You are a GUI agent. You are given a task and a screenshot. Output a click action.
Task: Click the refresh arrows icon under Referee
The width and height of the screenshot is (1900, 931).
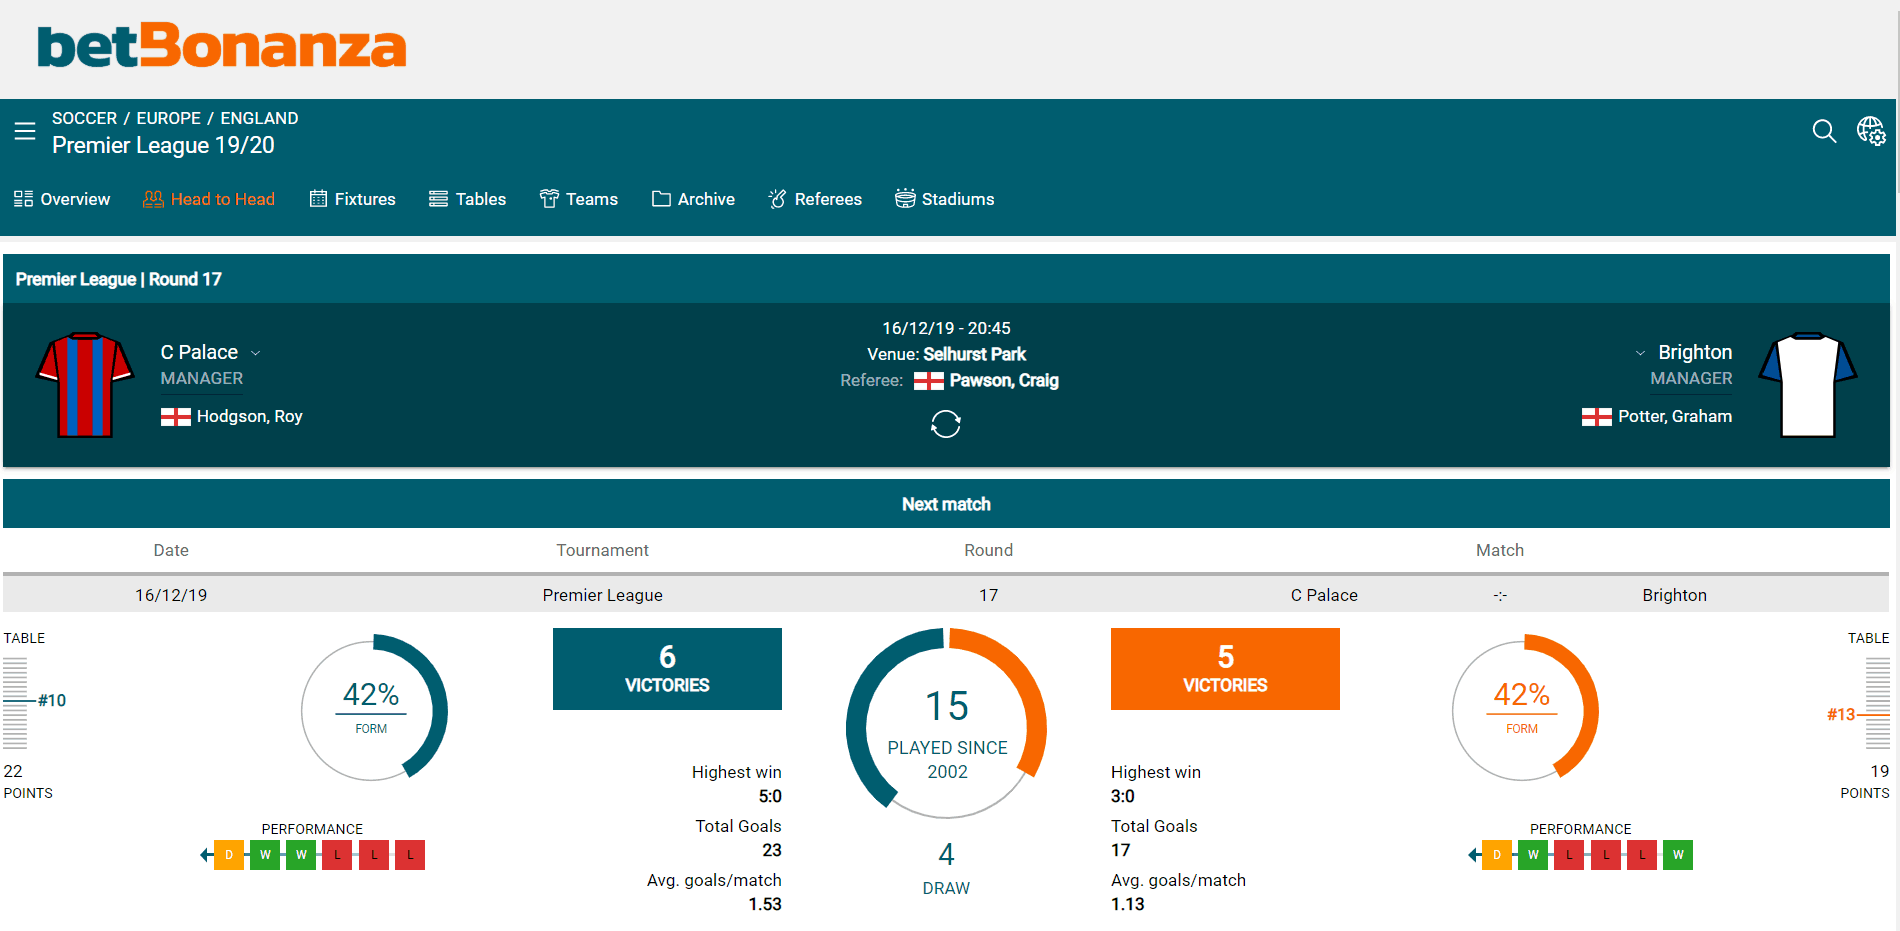[x=946, y=424]
